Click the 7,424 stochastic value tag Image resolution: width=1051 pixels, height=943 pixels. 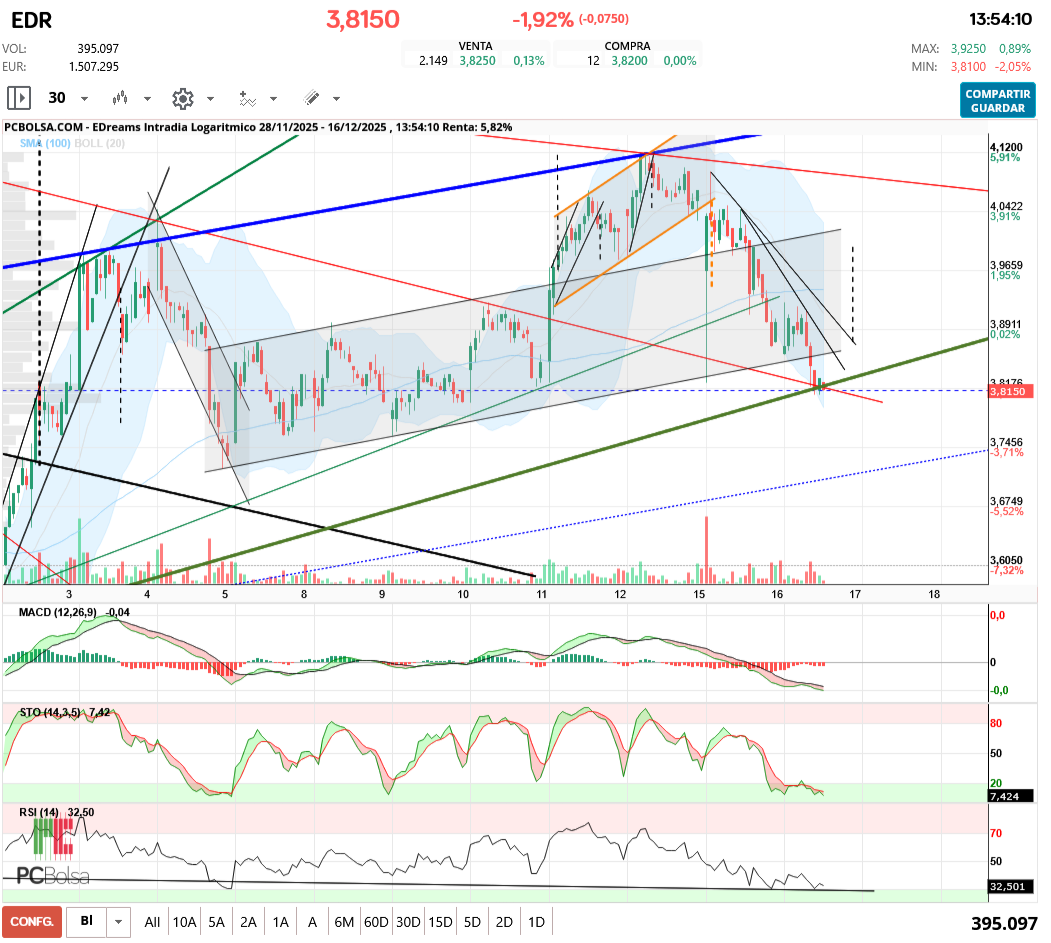[1011, 796]
